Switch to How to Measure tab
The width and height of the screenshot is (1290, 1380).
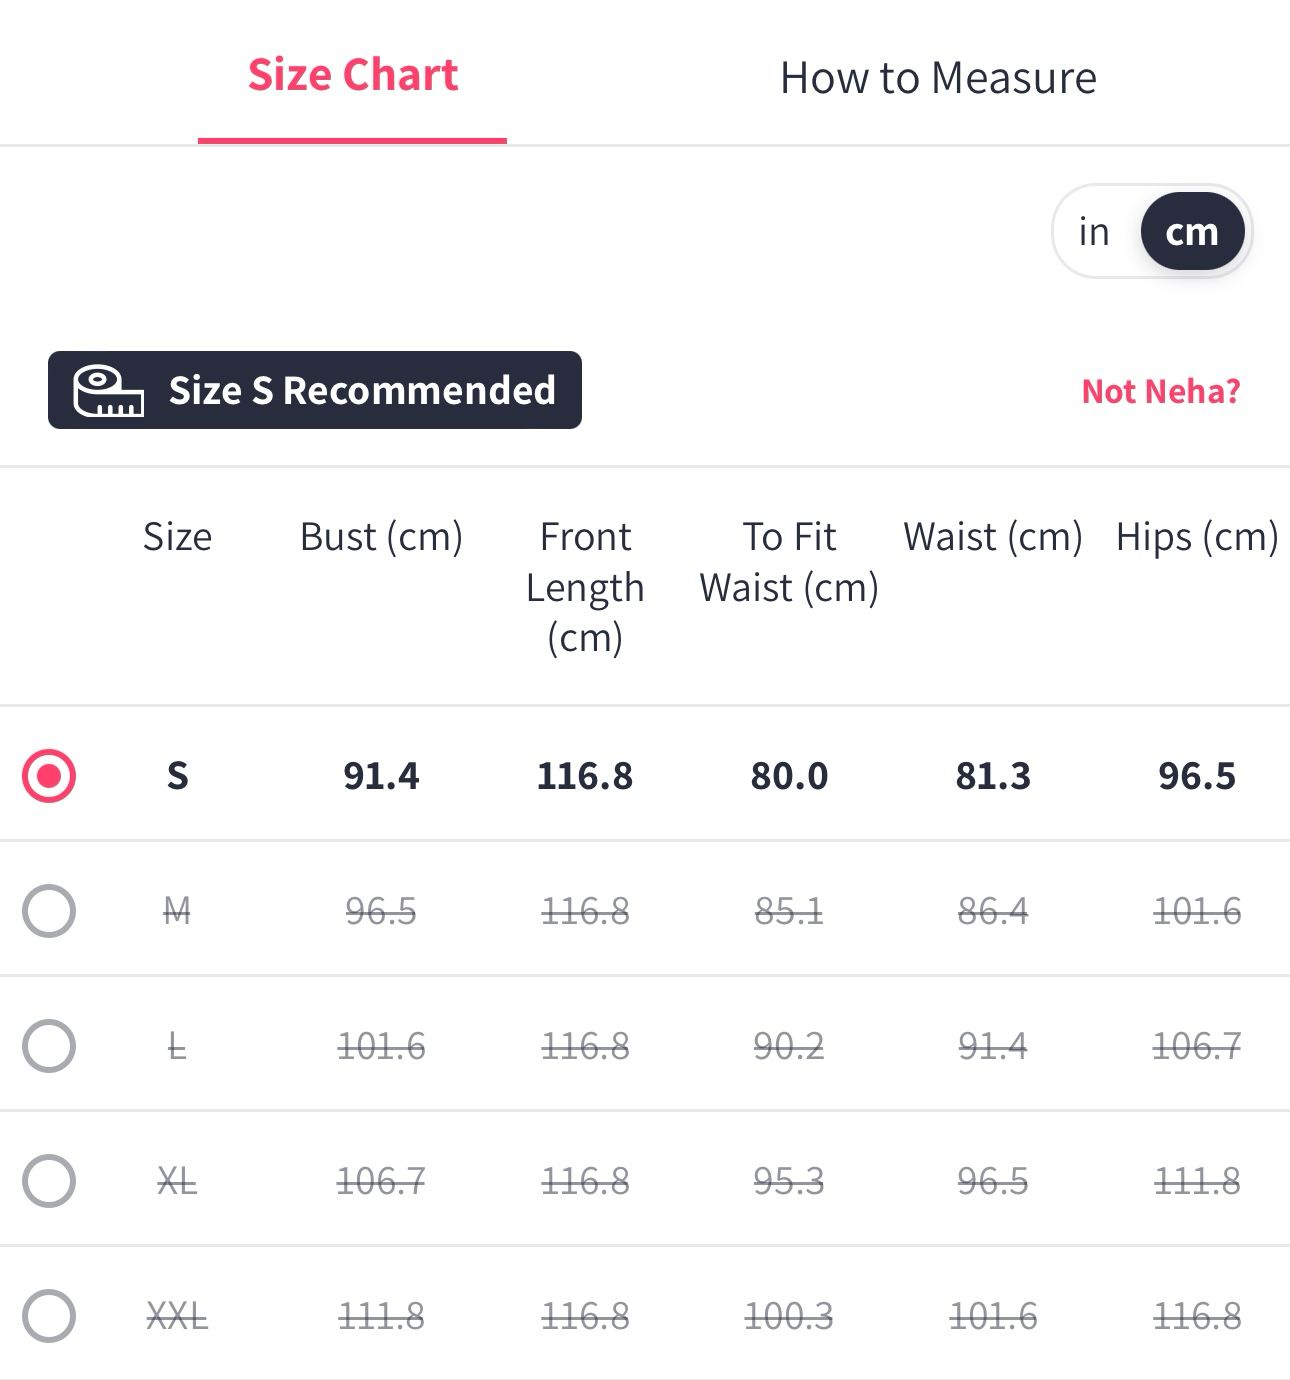938,78
